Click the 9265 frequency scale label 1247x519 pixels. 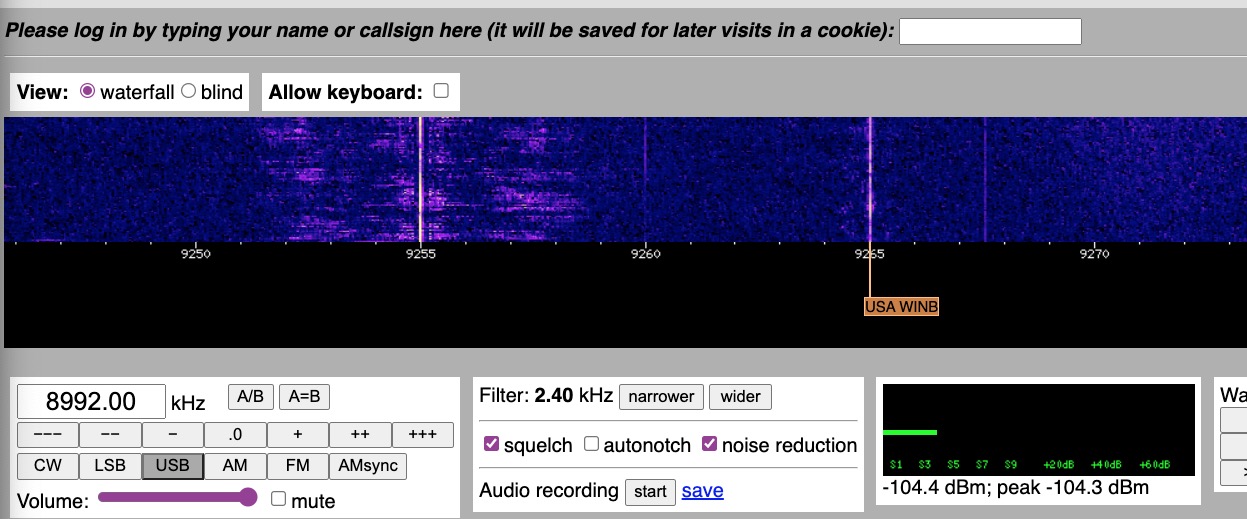[x=870, y=254]
